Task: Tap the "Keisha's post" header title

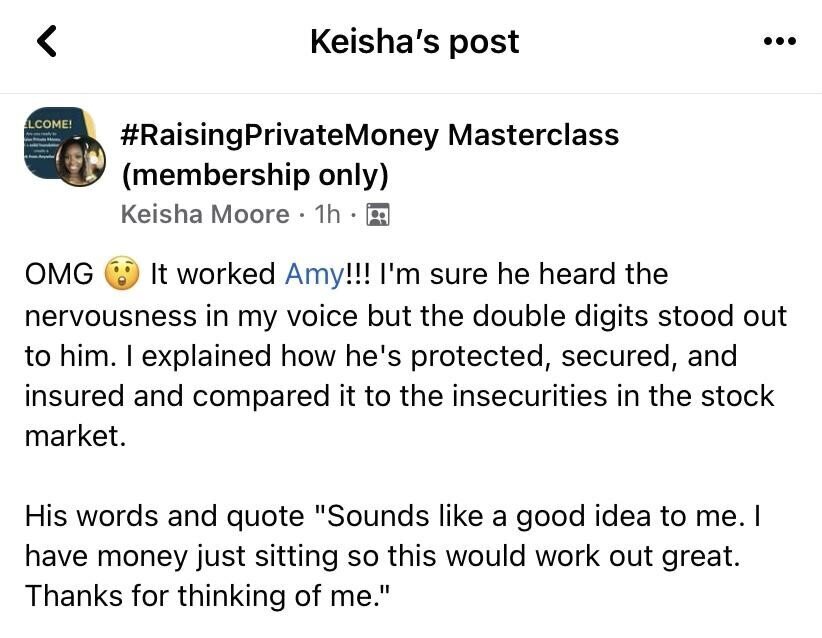Action: [x=414, y=42]
